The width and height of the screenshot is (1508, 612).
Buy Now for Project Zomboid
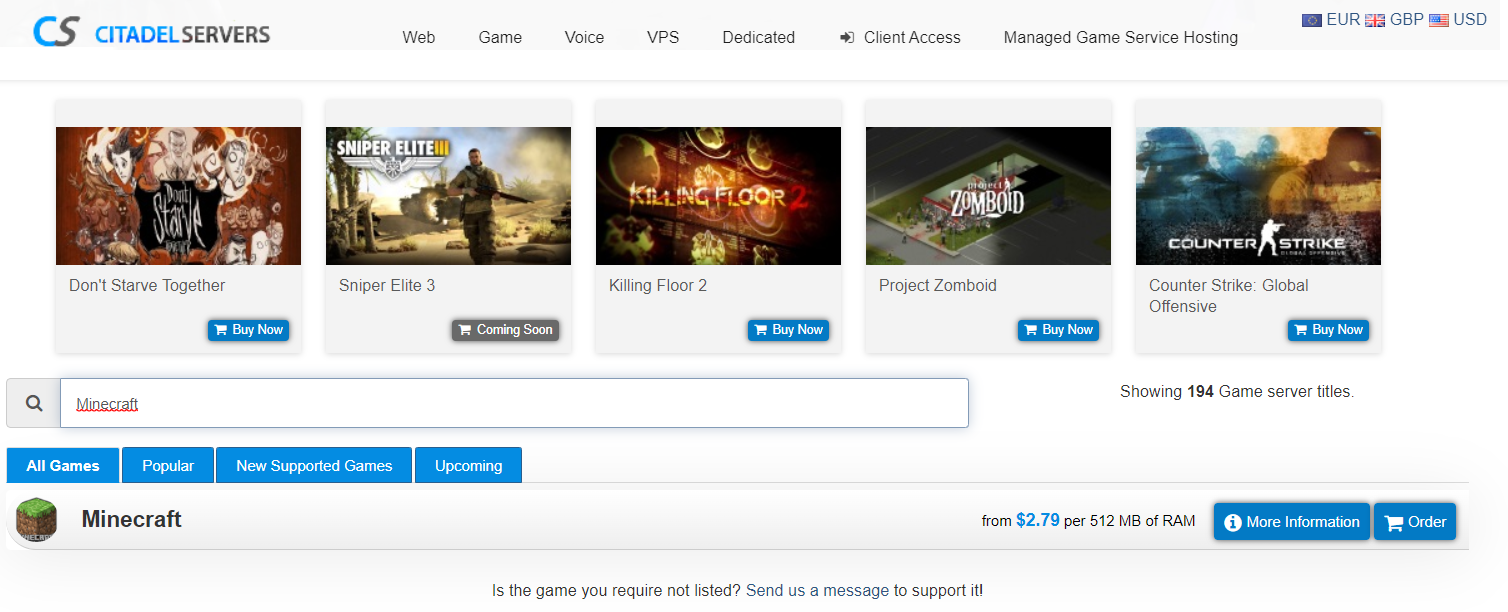click(x=1058, y=330)
